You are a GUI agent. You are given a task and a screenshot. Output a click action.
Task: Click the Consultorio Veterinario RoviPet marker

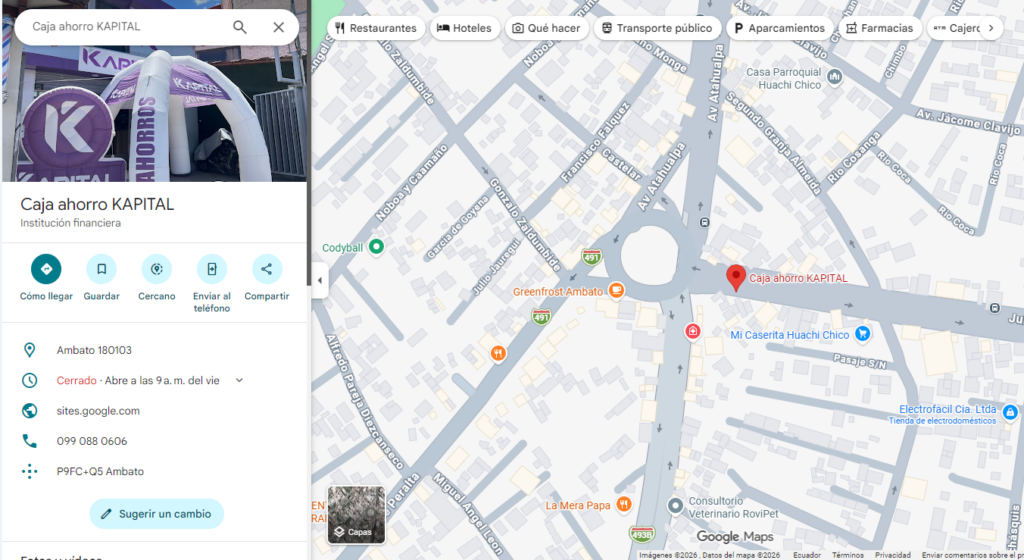[675, 506]
